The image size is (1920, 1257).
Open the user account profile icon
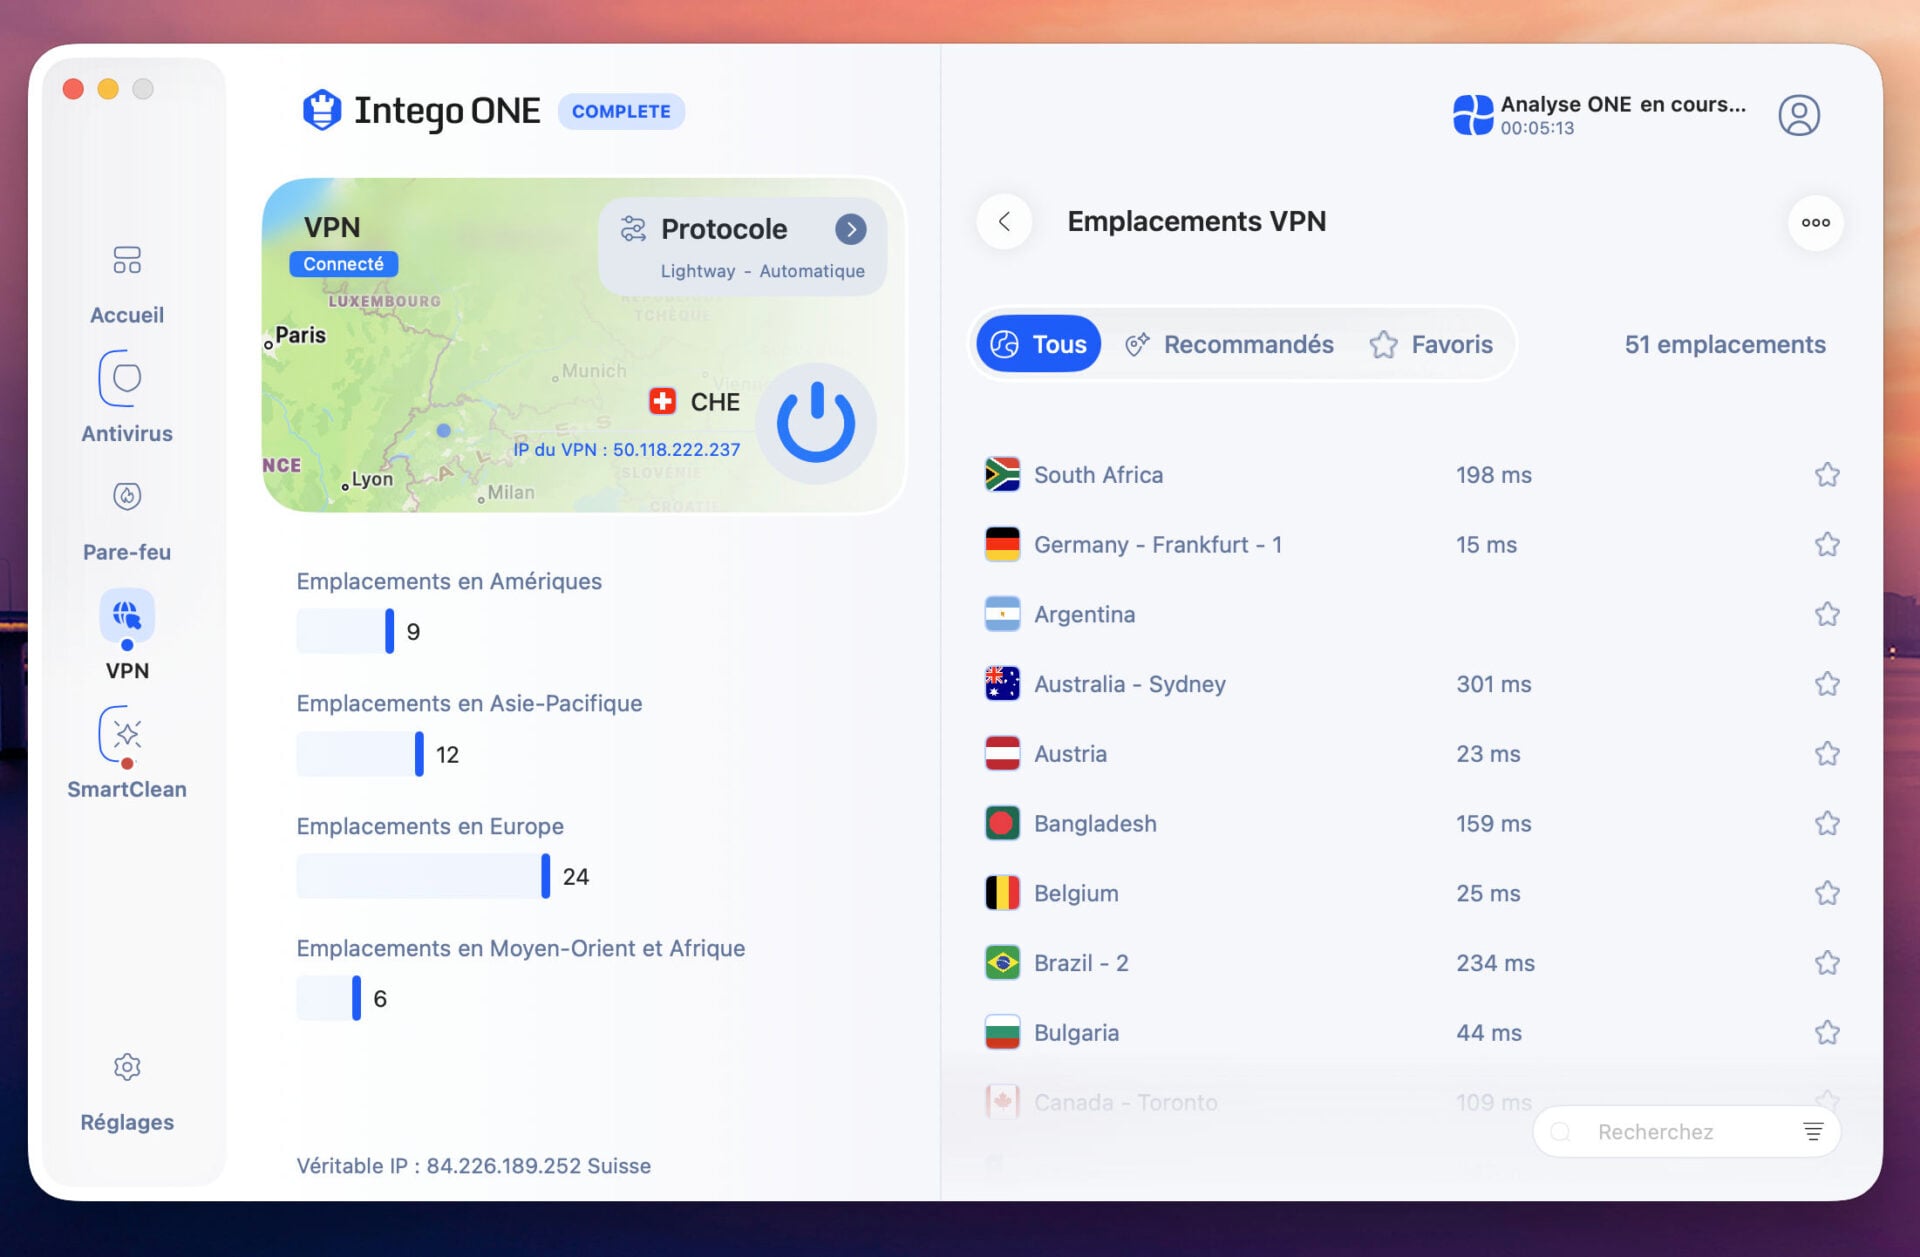tap(1798, 115)
